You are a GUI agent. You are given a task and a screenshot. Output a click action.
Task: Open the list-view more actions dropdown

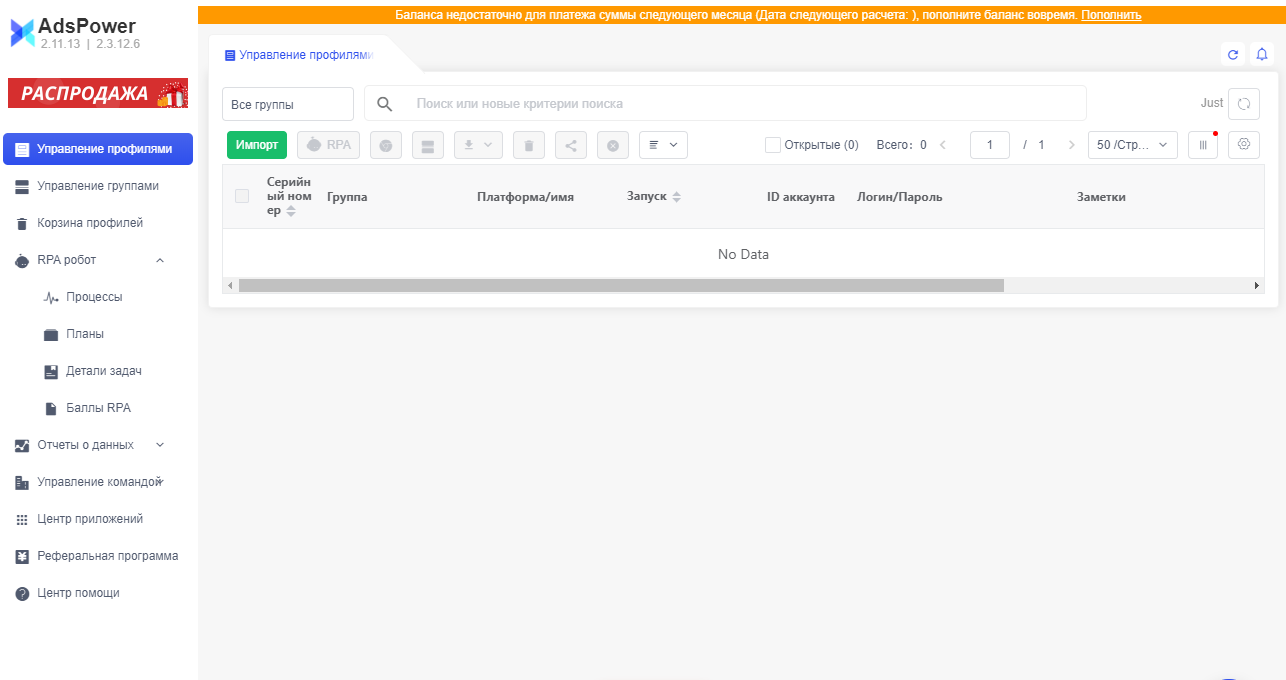point(663,145)
